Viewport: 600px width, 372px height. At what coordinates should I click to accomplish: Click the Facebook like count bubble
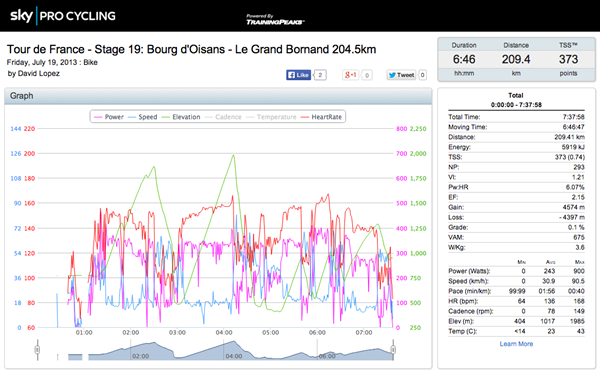tap(320, 75)
